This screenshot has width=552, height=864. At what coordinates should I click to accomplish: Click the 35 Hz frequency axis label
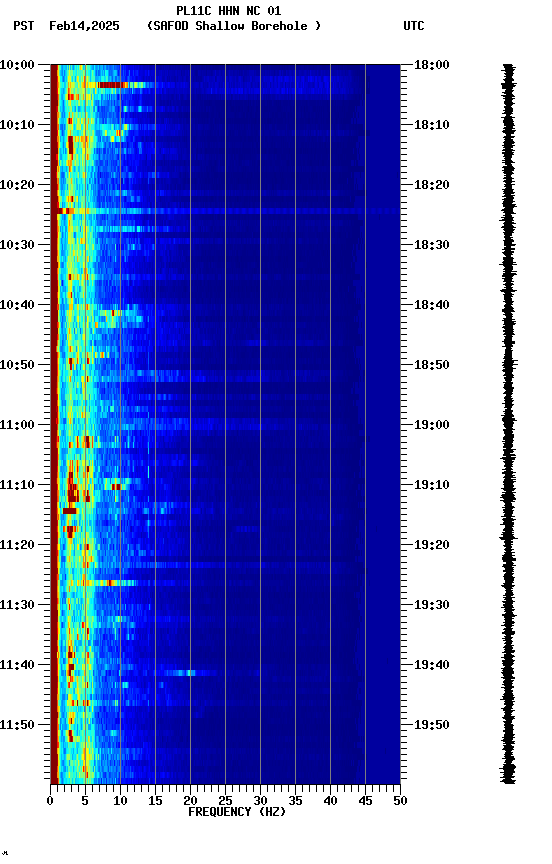[295, 802]
